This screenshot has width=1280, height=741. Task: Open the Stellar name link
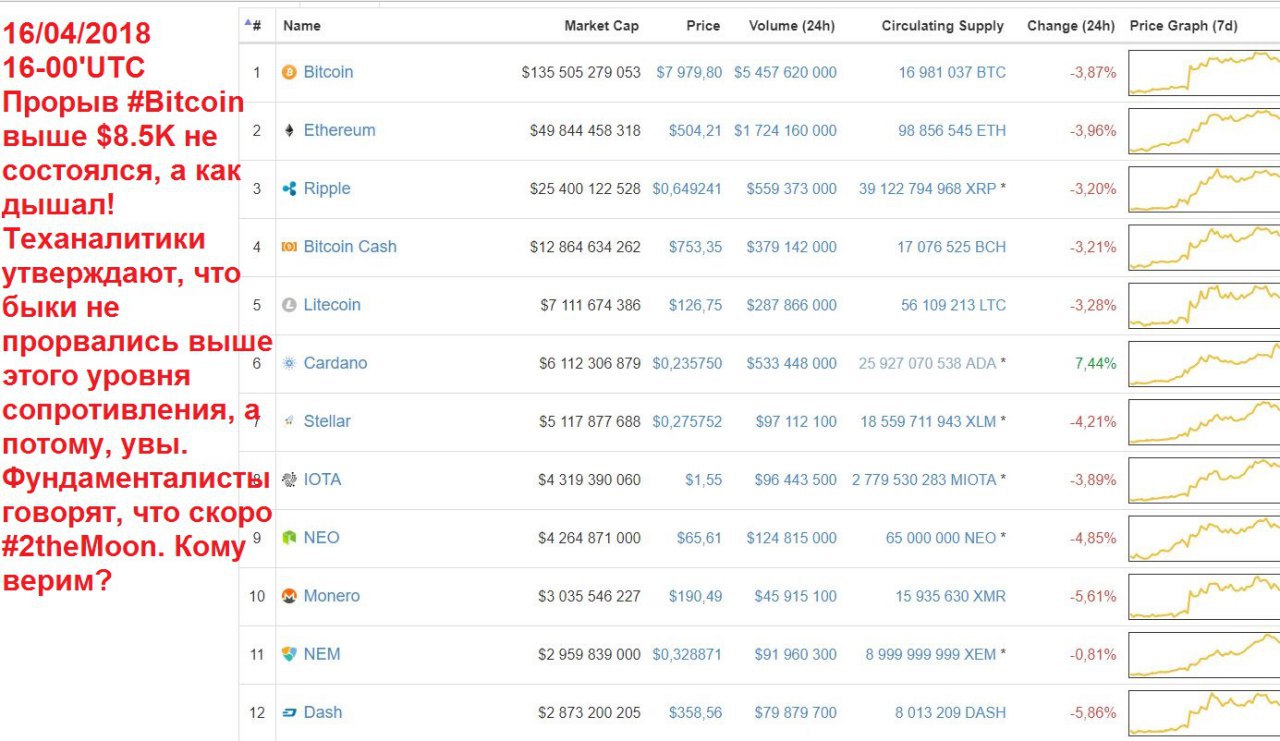point(327,421)
